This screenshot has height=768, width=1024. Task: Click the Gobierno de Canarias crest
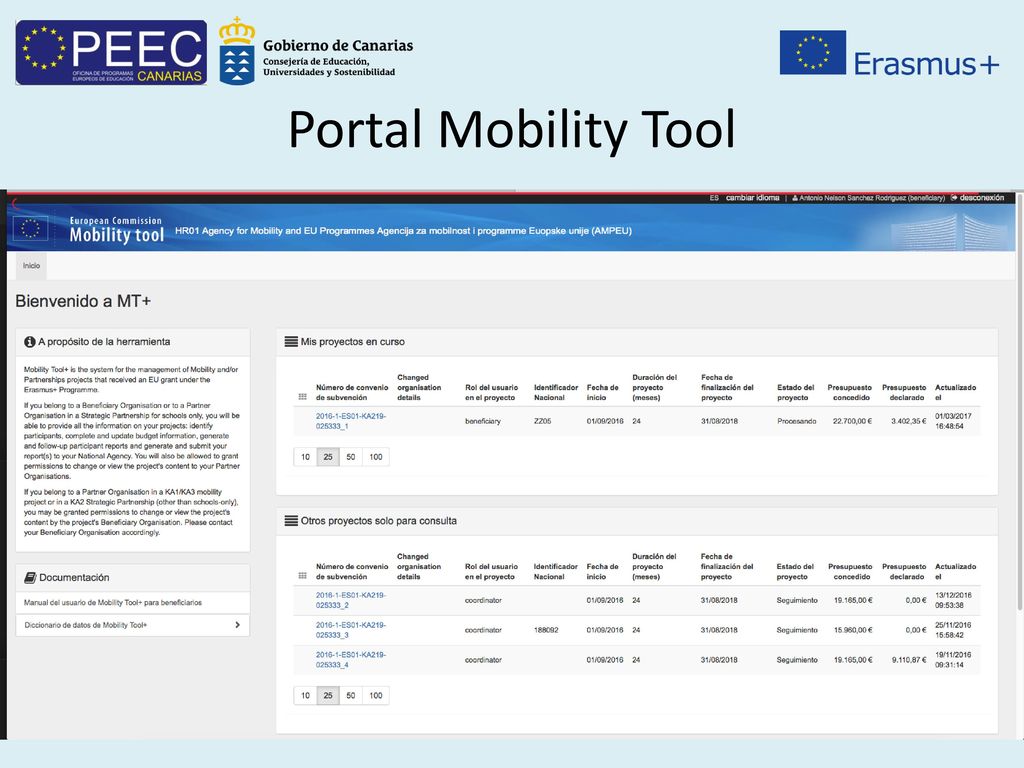tap(237, 52)
